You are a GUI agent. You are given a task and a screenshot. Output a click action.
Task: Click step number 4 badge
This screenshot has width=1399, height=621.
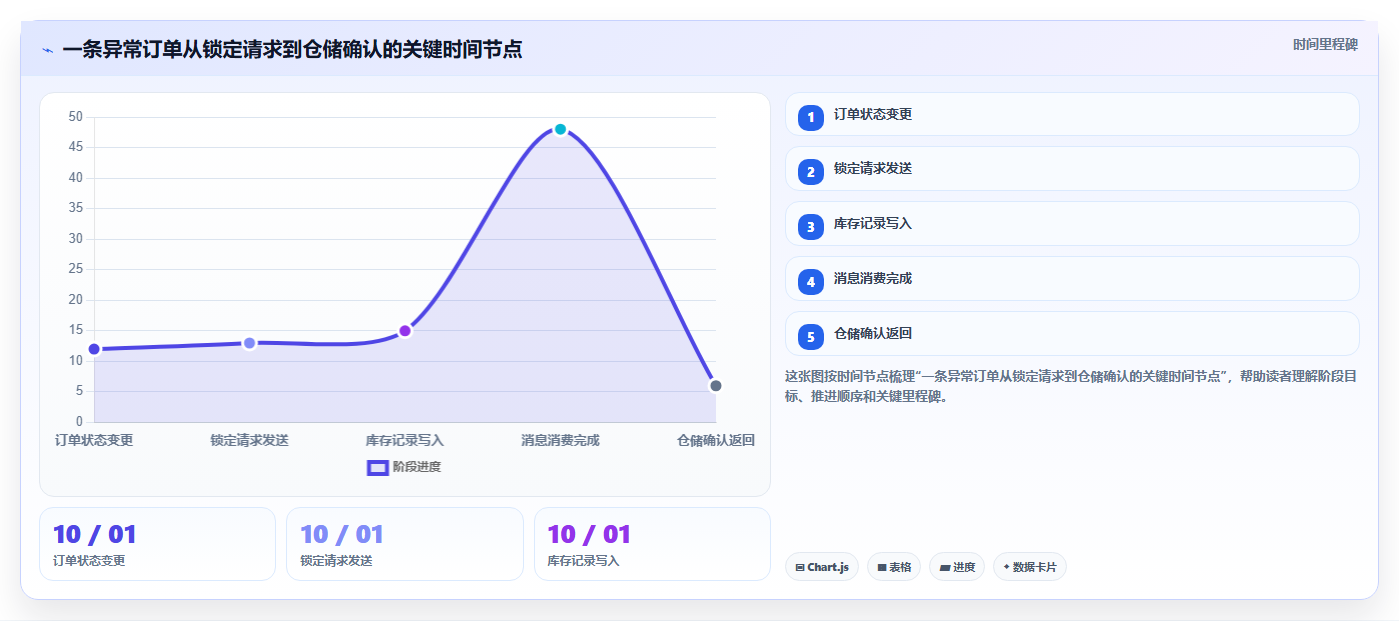click(x=811, y=282)
